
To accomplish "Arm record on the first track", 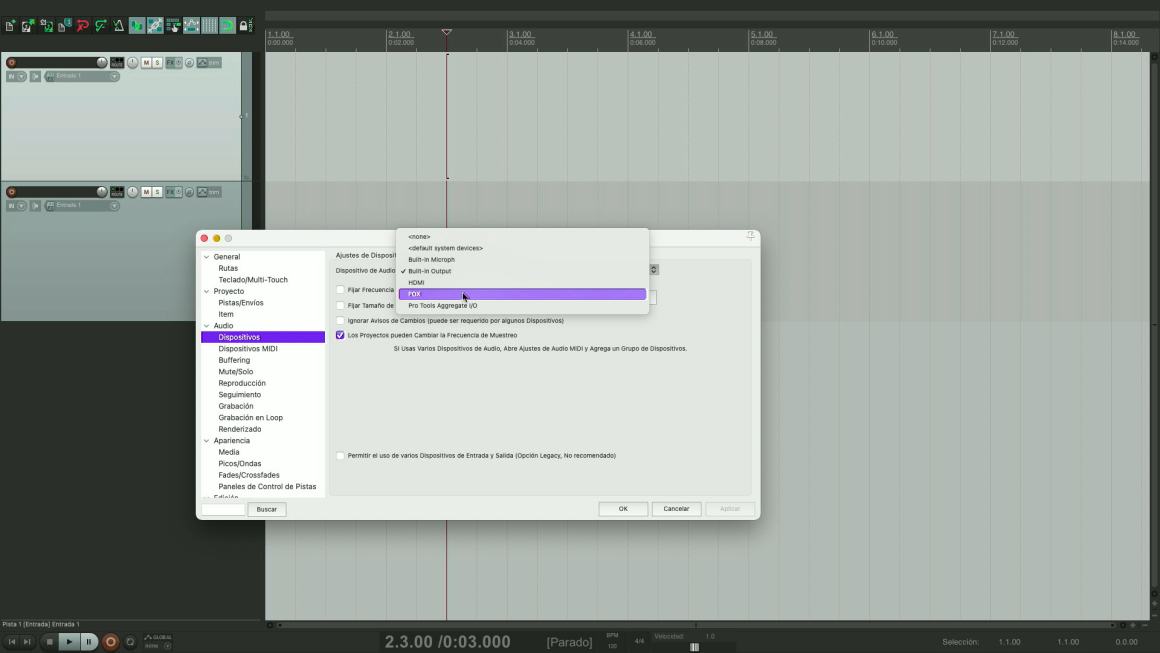I will (x=12, y=63).
